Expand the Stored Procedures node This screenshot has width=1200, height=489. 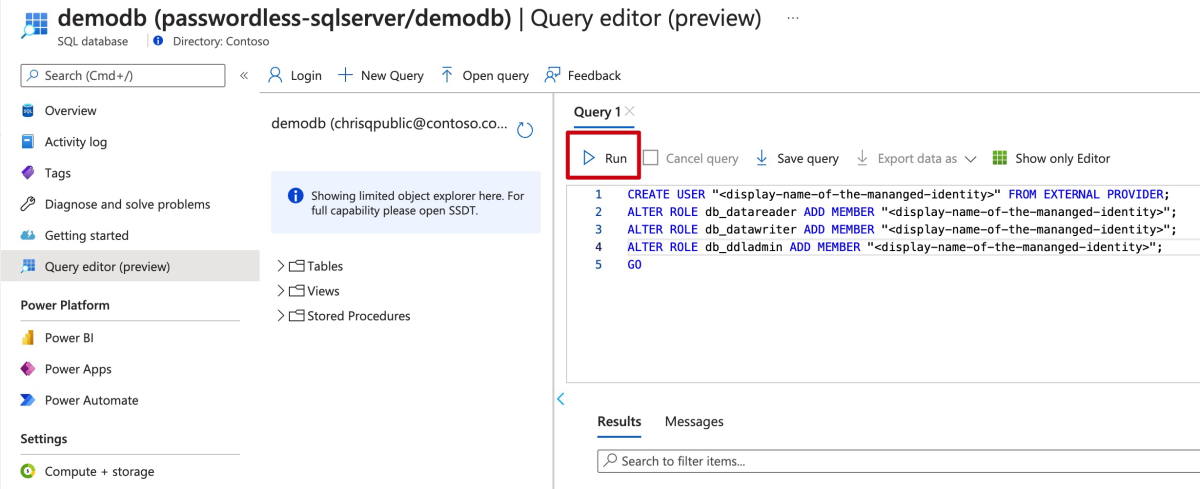280,316
